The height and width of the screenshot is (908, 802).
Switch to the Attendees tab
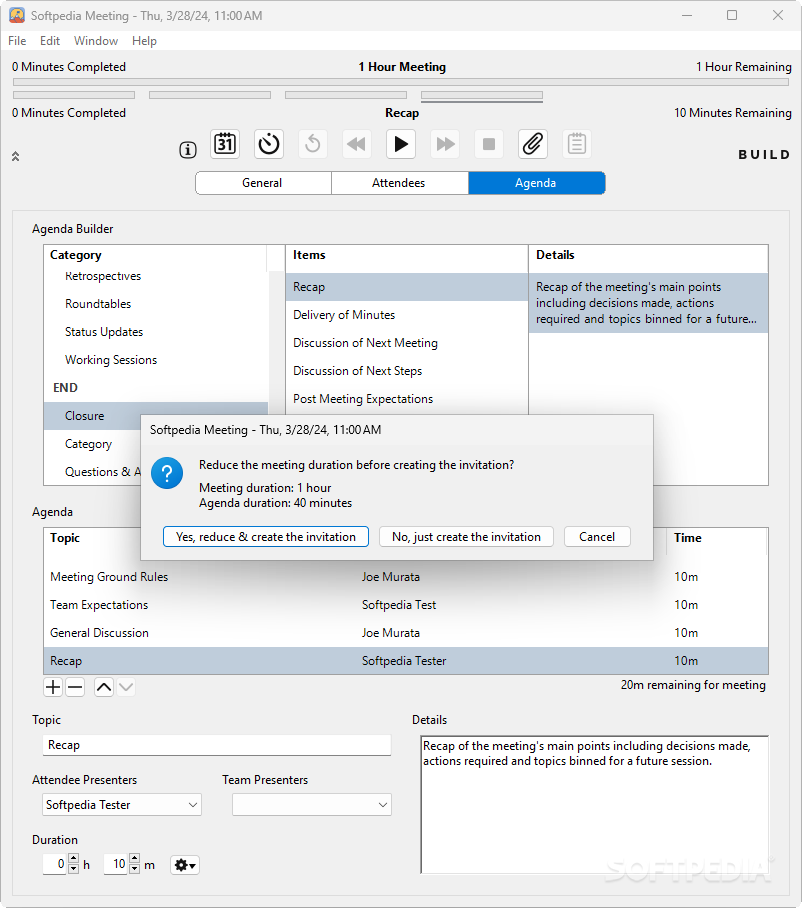(400, 183)
